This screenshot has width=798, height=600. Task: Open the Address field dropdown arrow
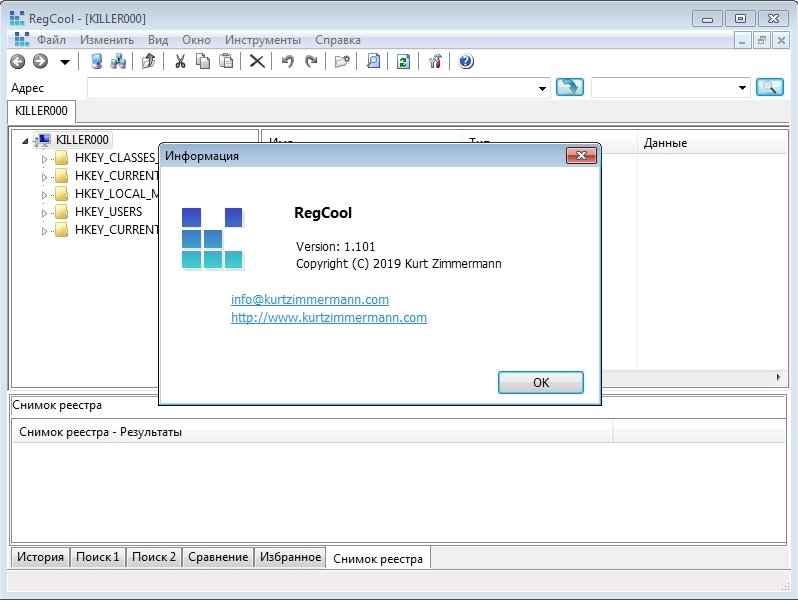pos(543,88)
